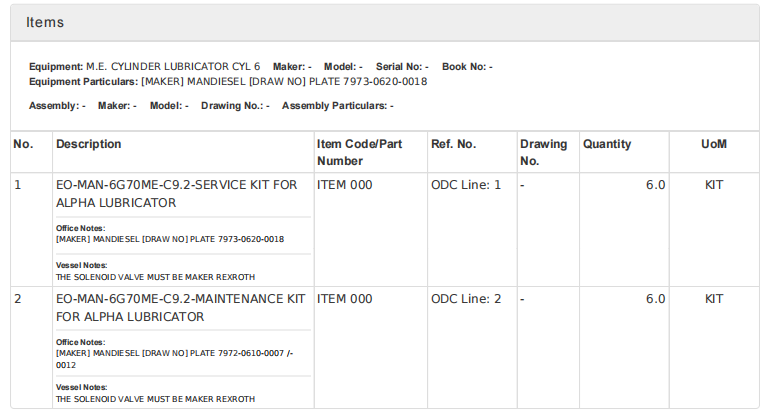767x413 pixels.
Task: Click the ODC Line: 1 reference cell
Action: (466, 186)
